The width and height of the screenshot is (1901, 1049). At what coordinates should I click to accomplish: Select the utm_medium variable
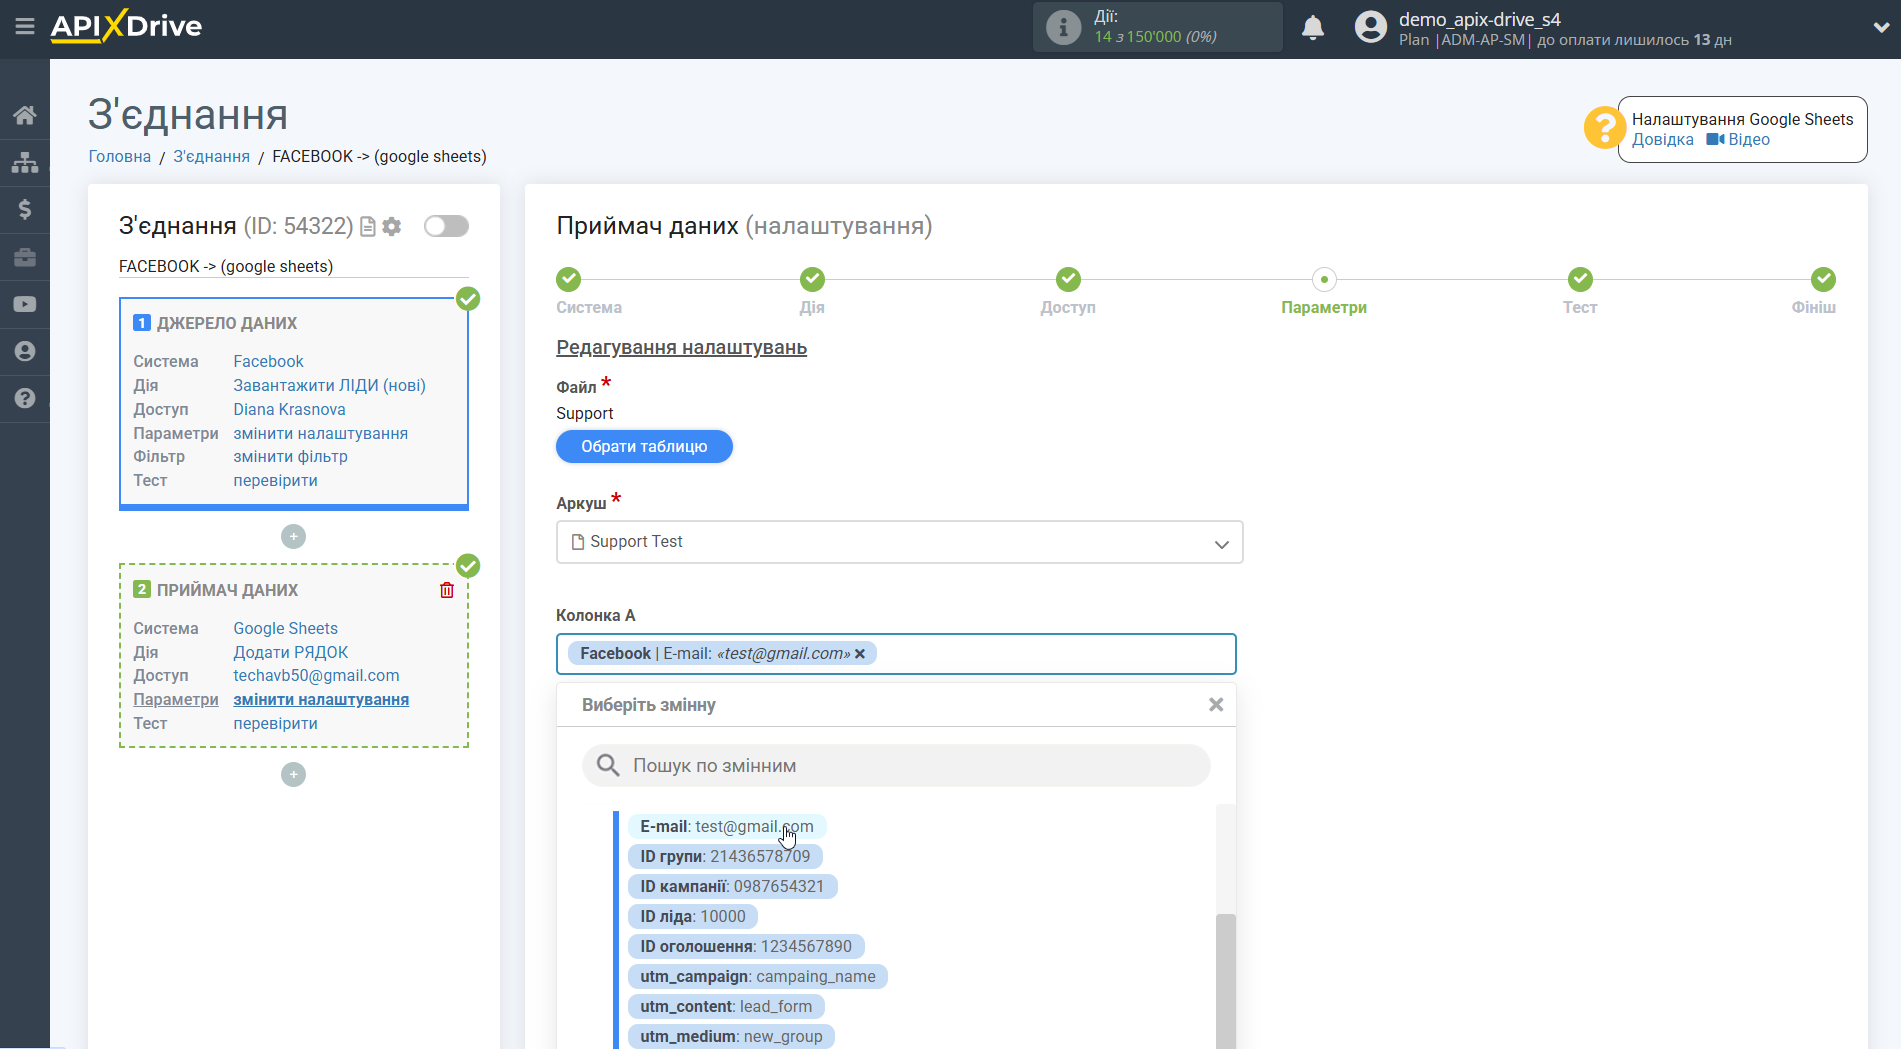(x=731, y=1037)
